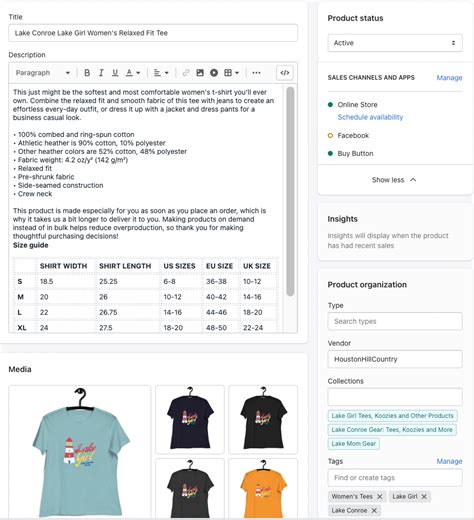Insert video icon in description toolbar
The image size is (474, 520).
tap(214, 73)
